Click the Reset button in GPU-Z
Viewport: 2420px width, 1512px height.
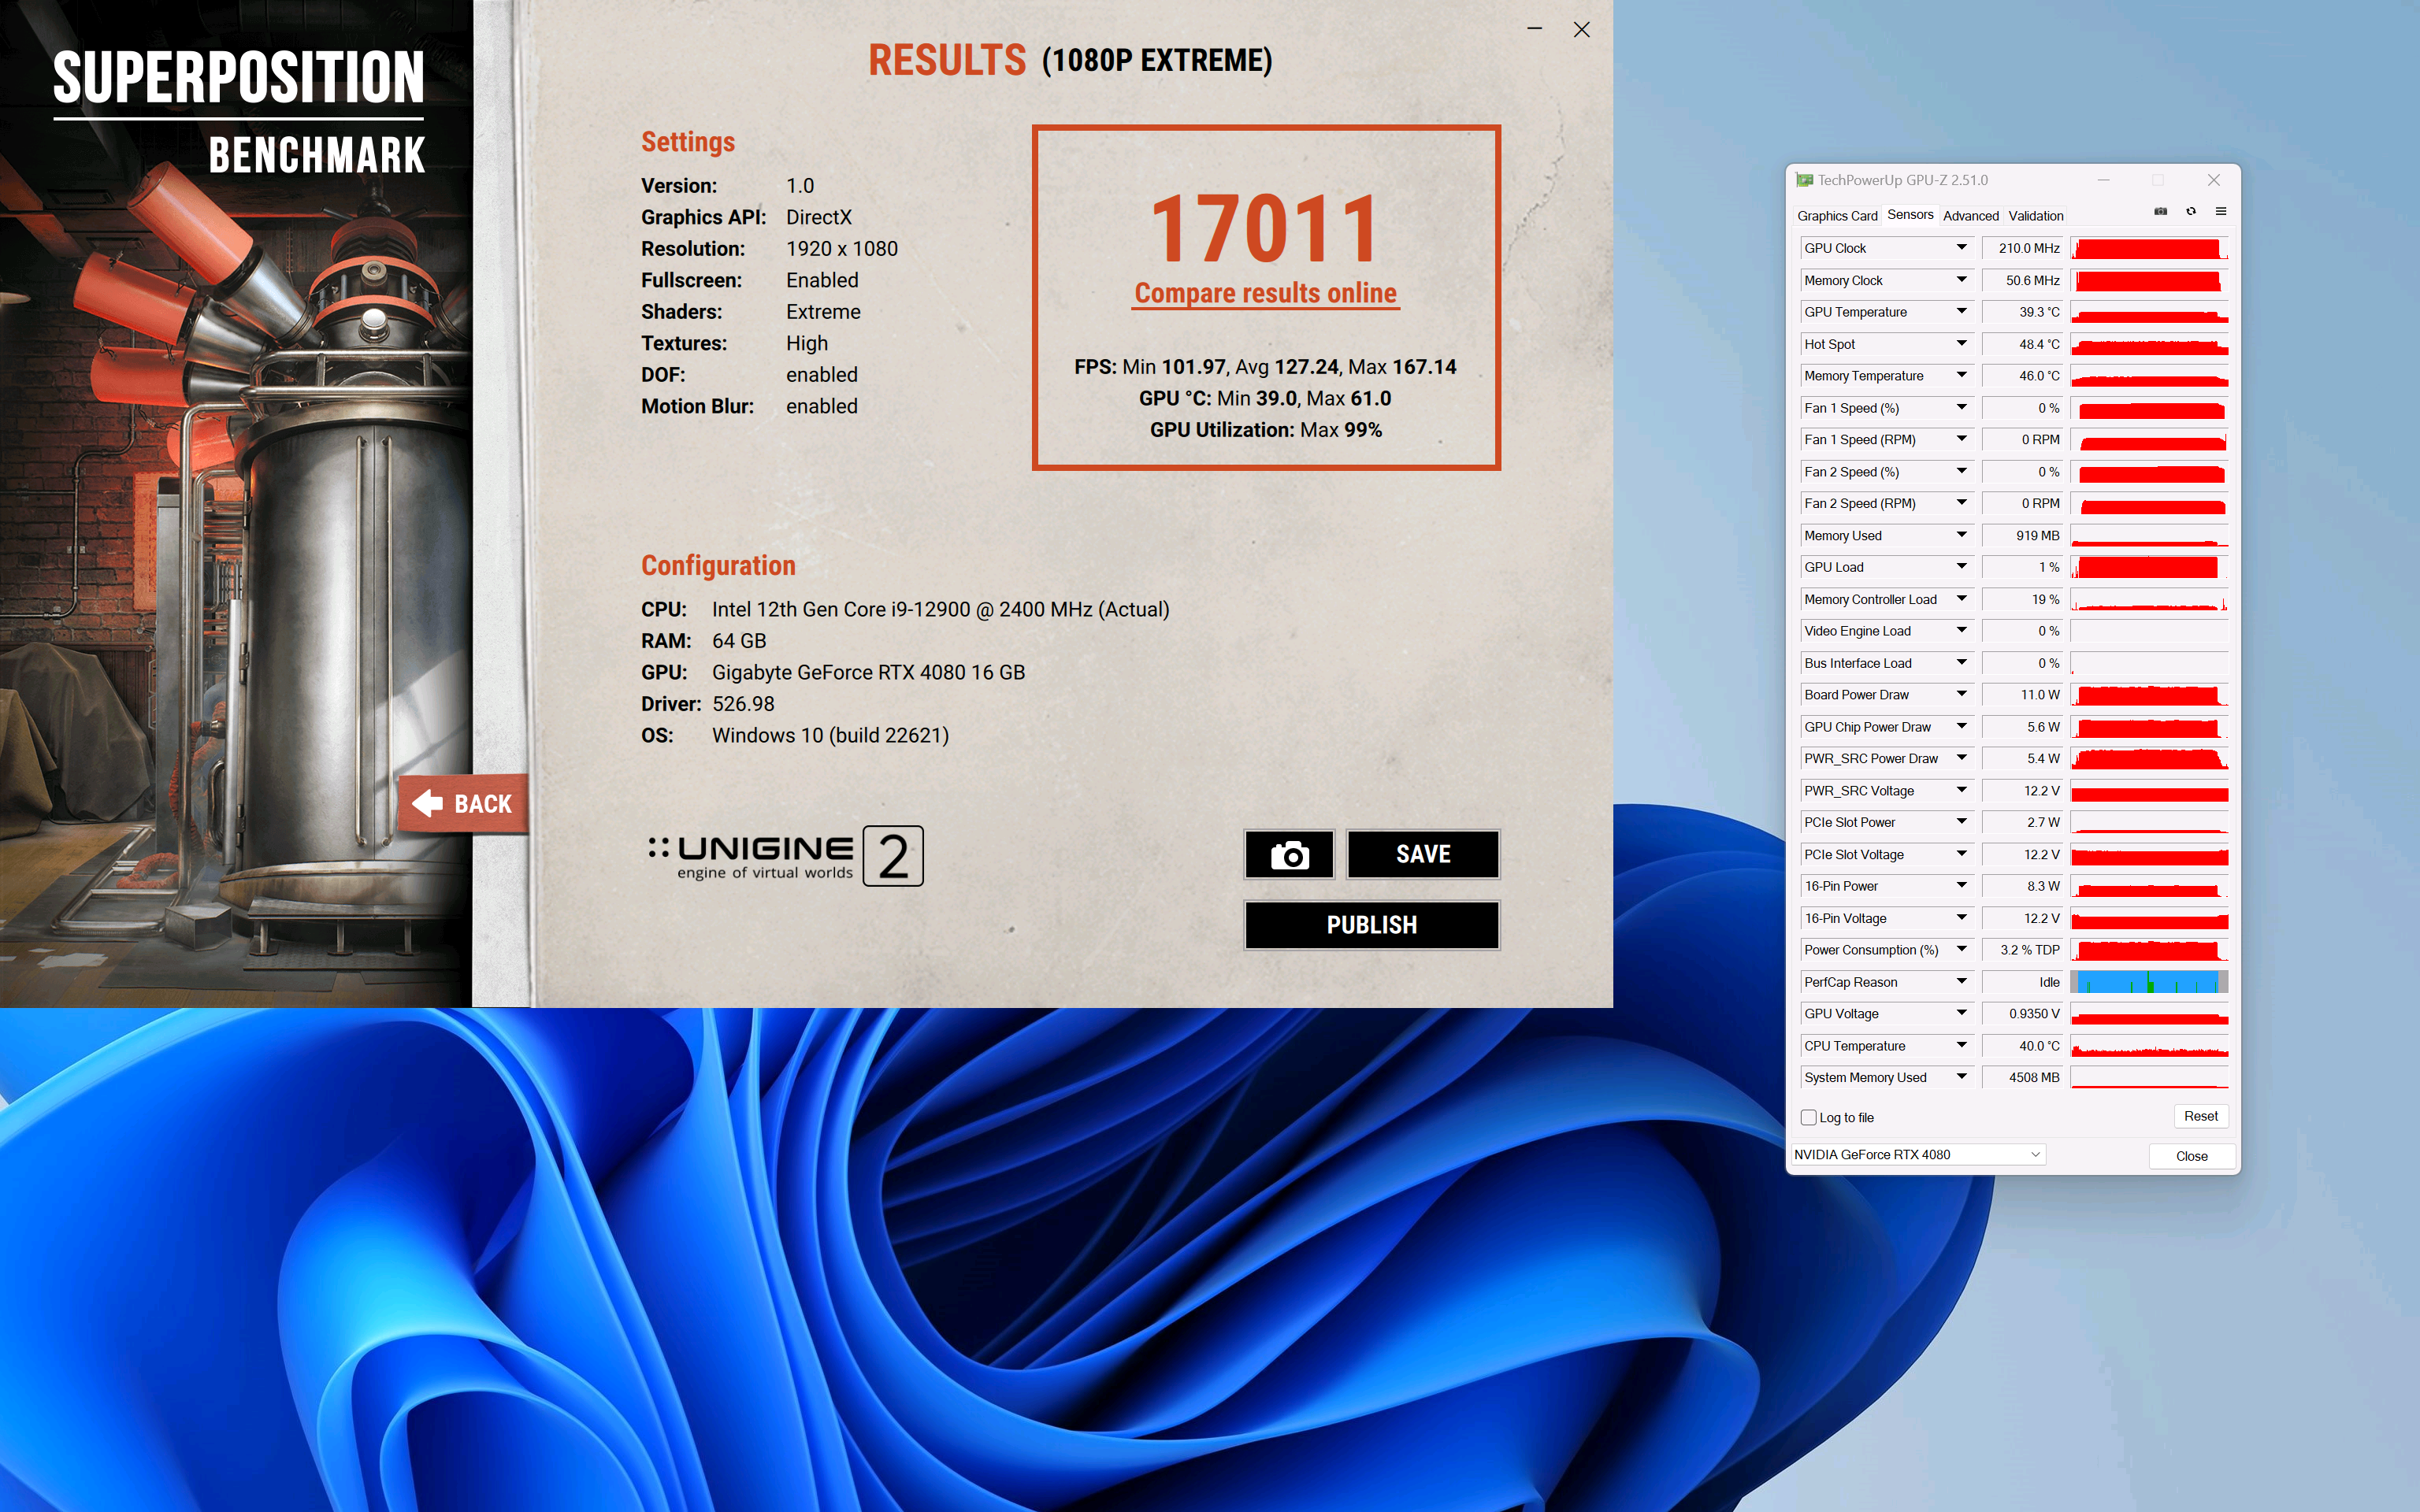pyautogui.click(x=2200, y=1116)
